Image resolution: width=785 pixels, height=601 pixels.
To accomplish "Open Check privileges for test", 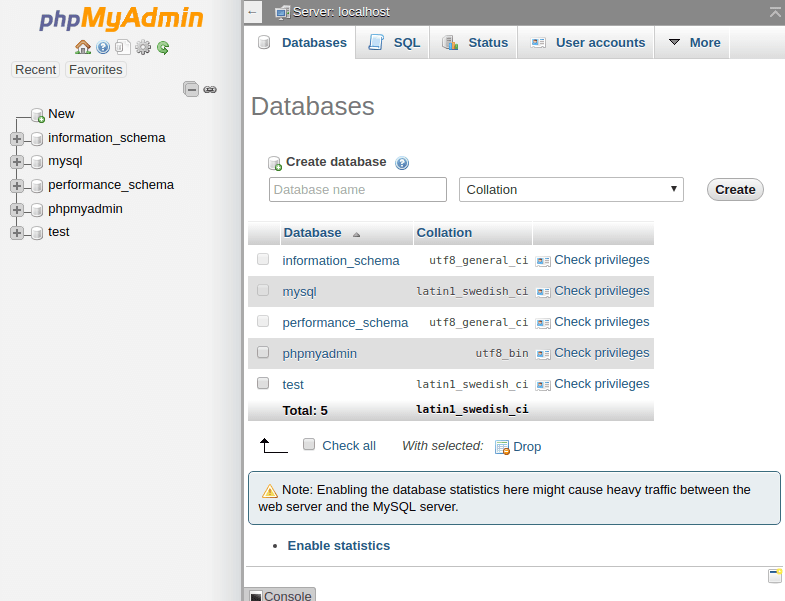I will tap(601, 384).
